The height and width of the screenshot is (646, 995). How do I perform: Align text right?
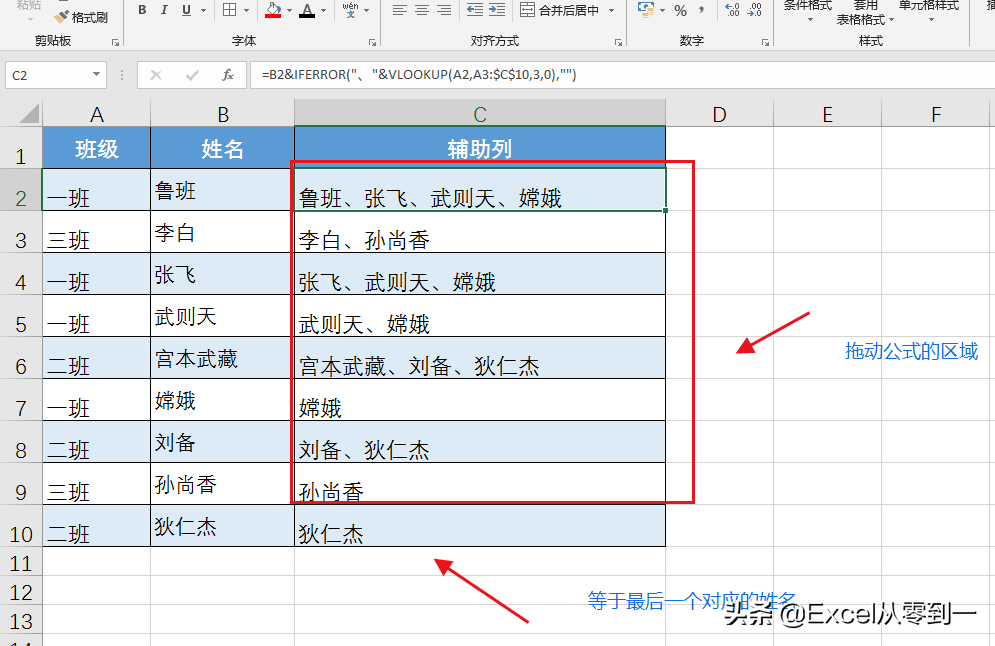coord(444,10)
